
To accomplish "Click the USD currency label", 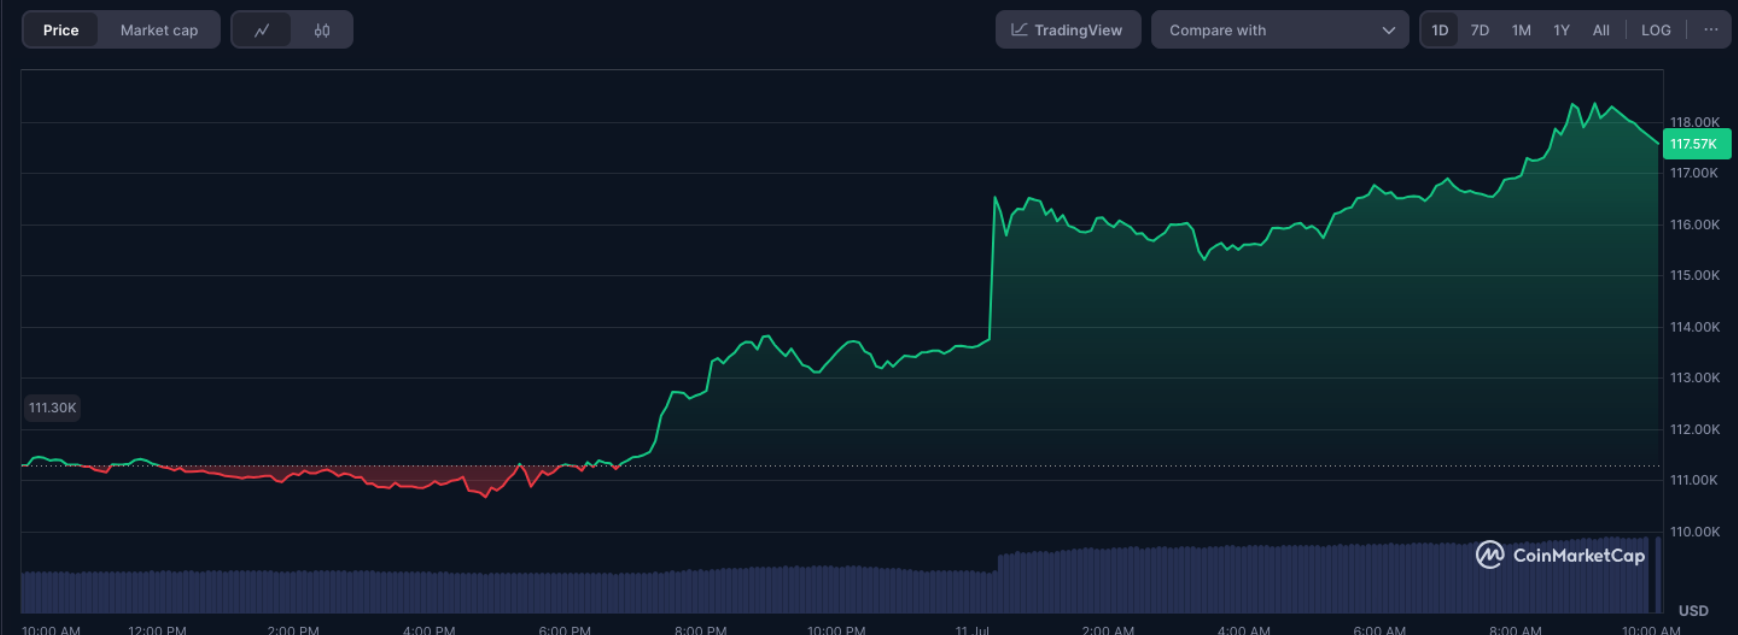I will (x=1693, y=611).
